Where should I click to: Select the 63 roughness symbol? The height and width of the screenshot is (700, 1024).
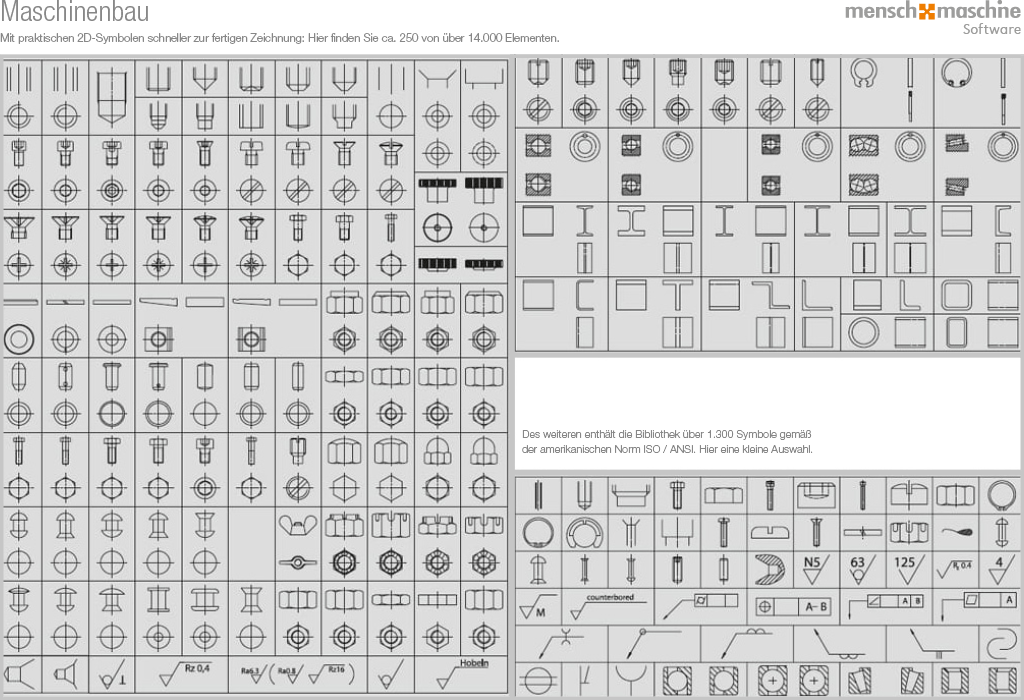[857, 569]
